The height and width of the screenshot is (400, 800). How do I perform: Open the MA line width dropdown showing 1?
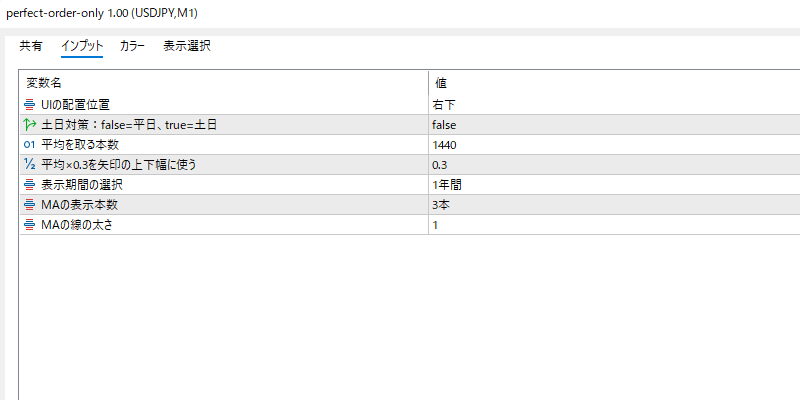pyautogui.click(x=436, y=225)
